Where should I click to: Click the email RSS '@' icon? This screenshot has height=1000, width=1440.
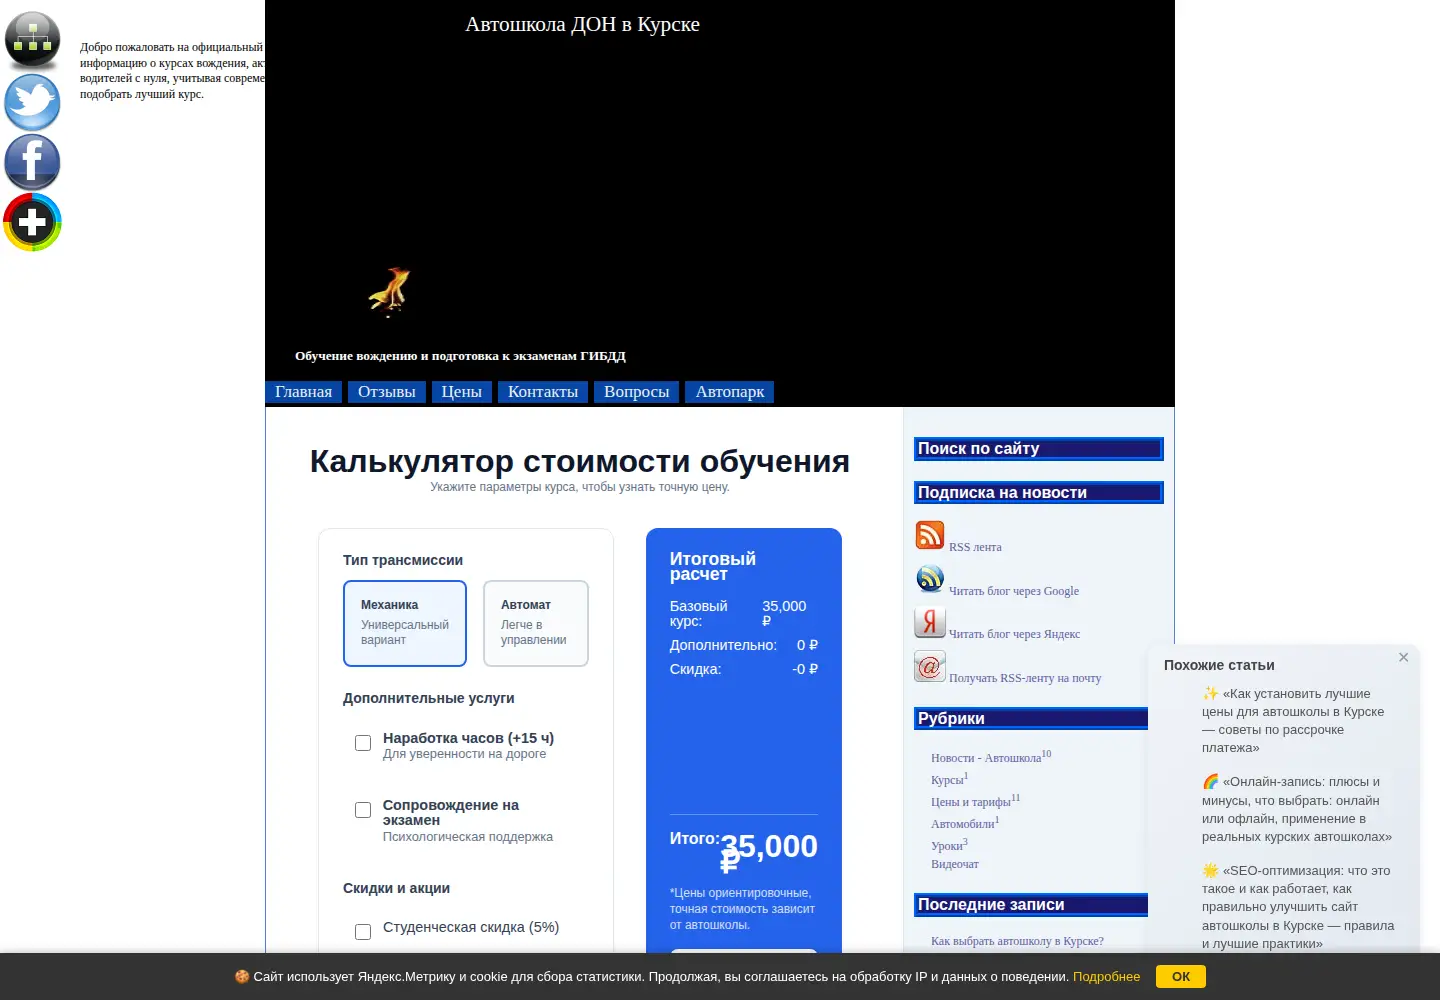pyautogui.click(x=930, y=666)
